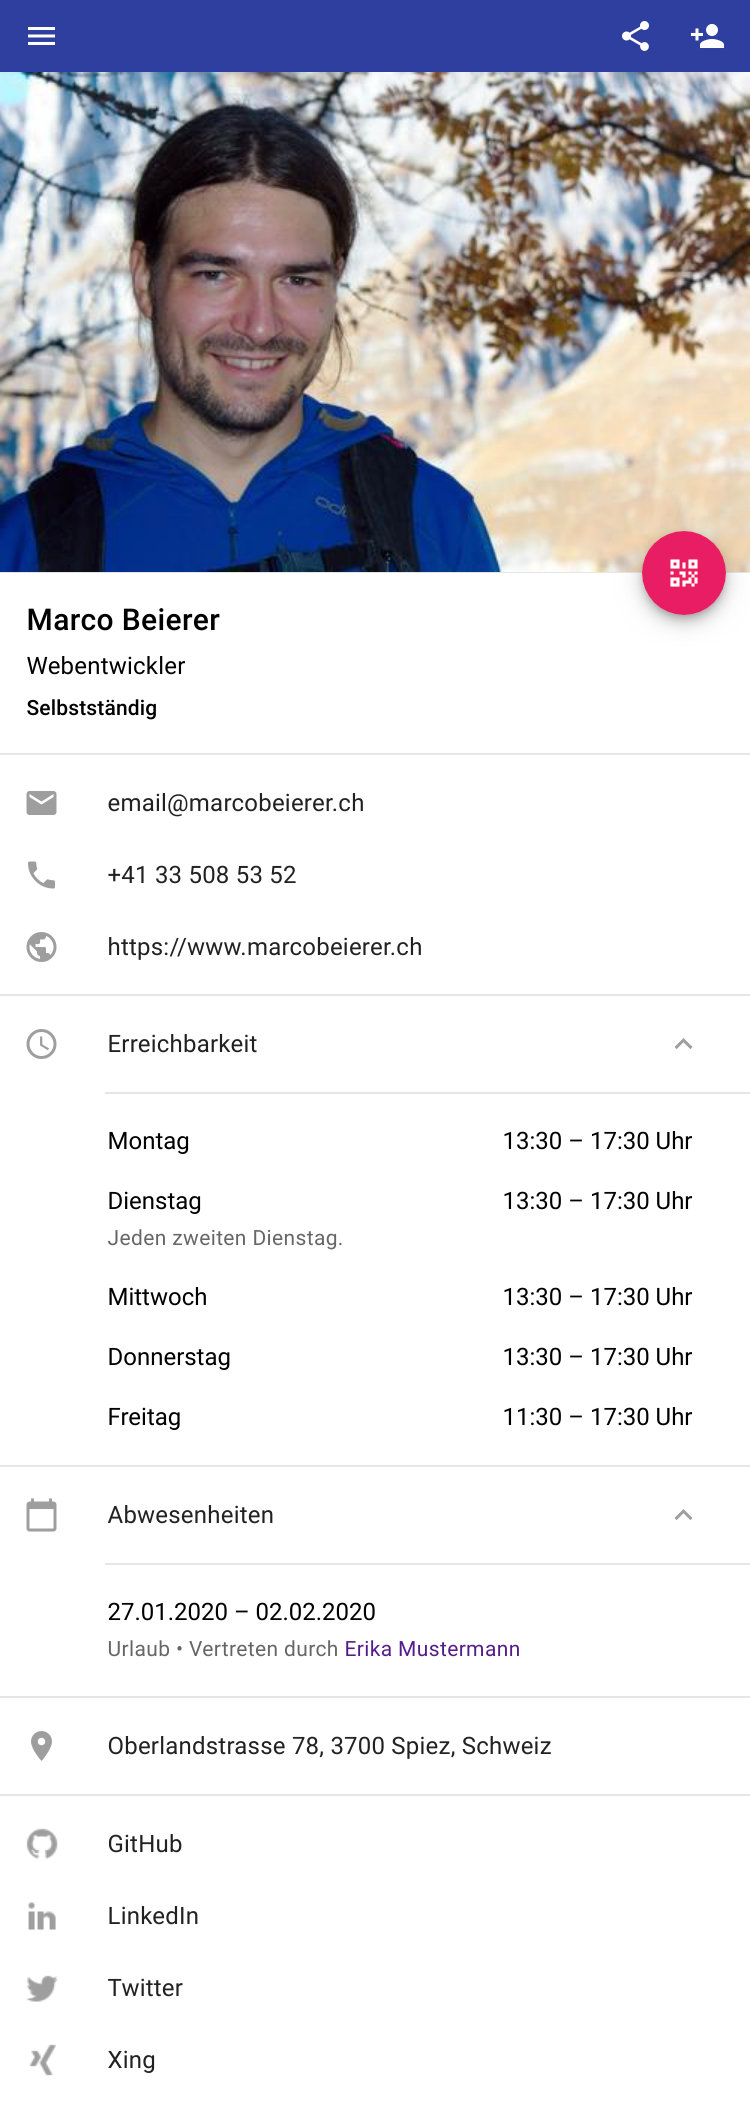Viewport: 750px width, 2107px height.
Task: Open the hamburger navigation menu
Action: point(41,36)
